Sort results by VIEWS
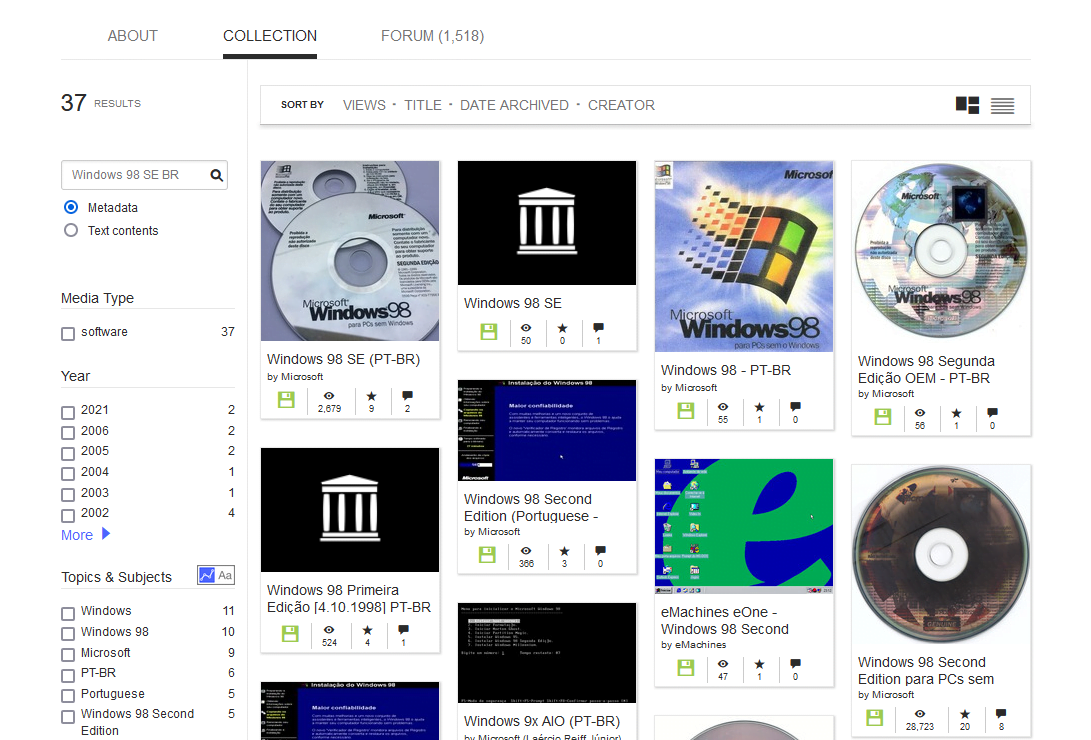The height and width of the screenshot is (740, 1091). pos(364,105)
